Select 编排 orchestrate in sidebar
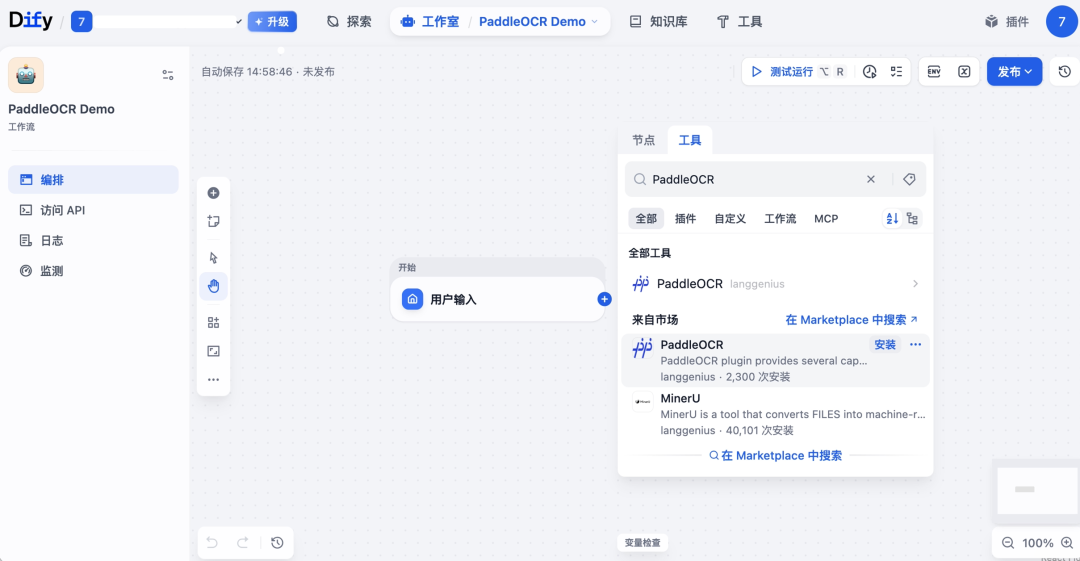 tap(93, 179)
